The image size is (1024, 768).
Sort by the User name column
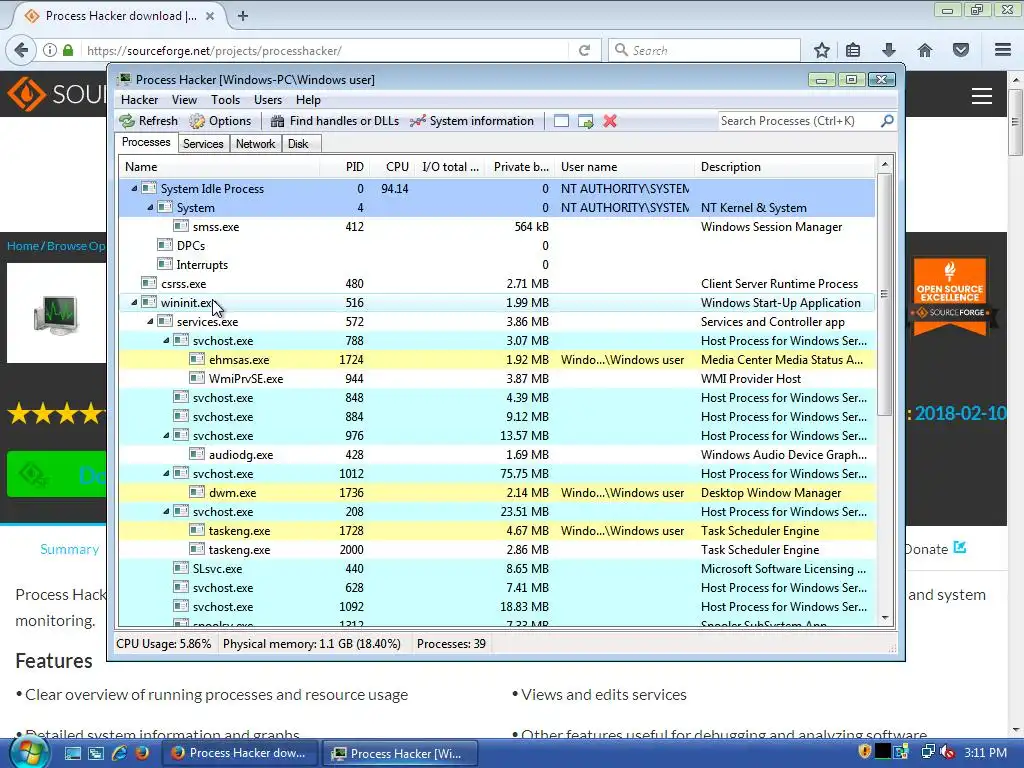tap(625, 167)
